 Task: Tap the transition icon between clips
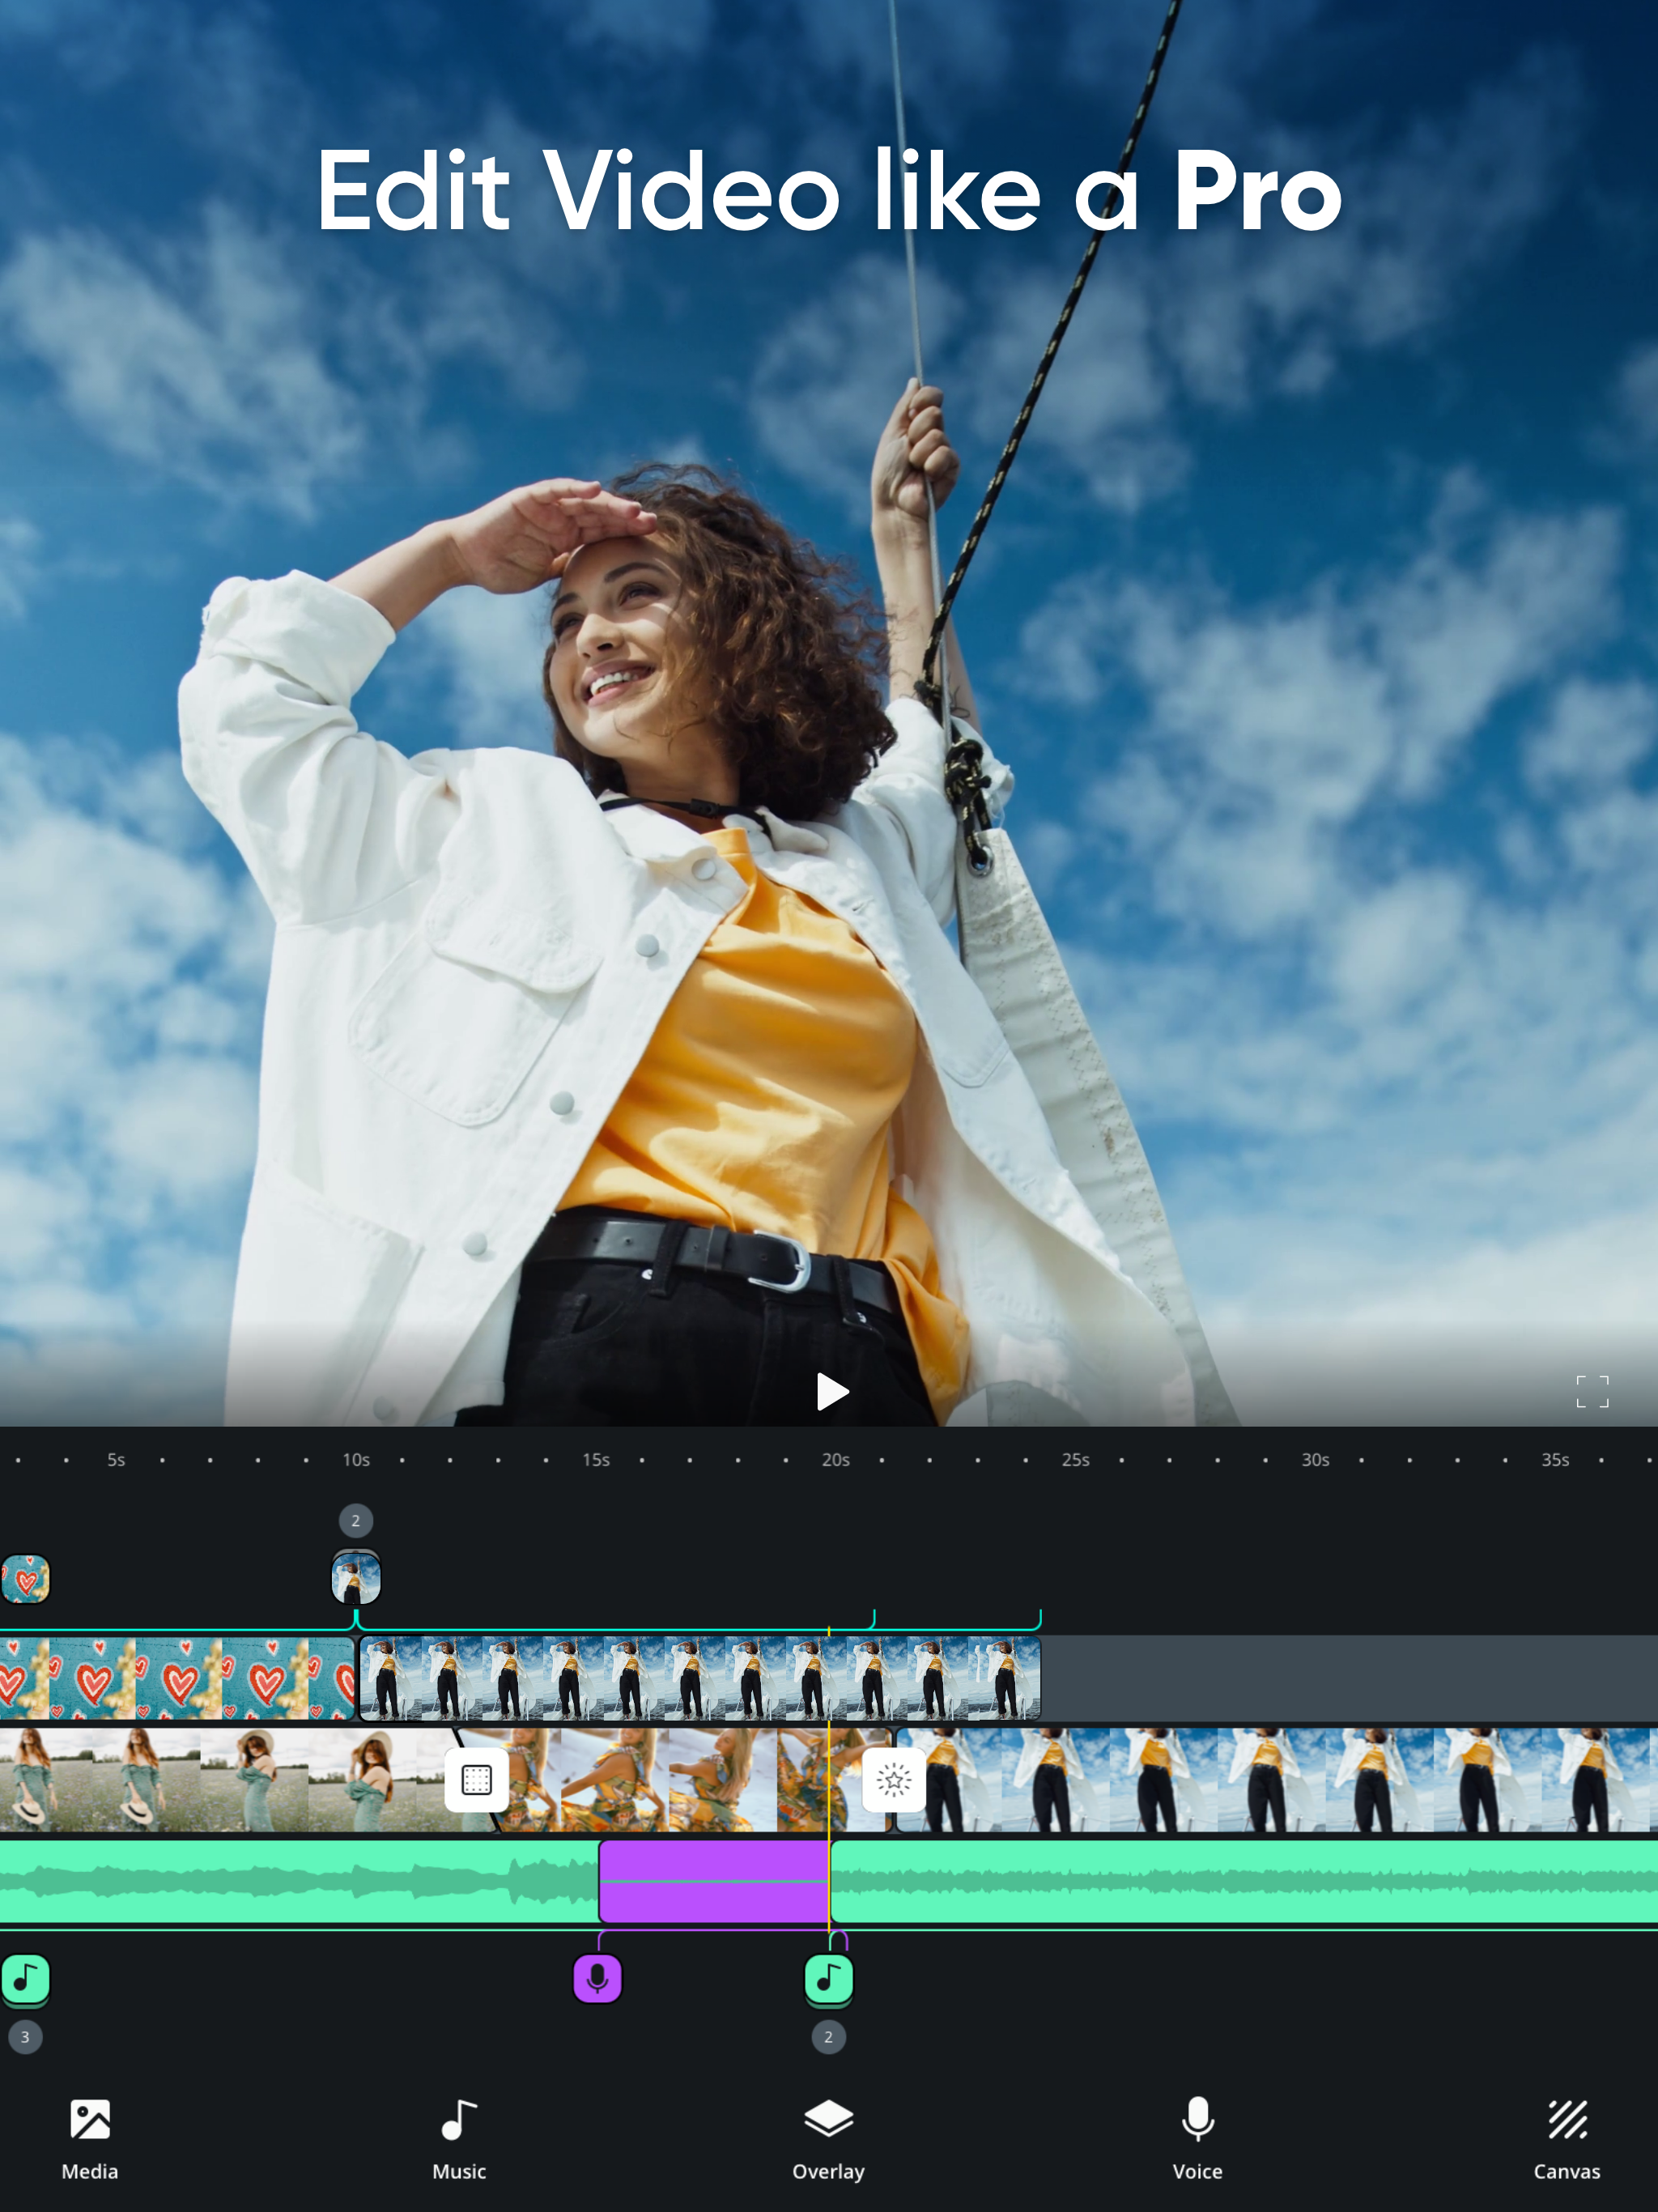coord(476,1780)
